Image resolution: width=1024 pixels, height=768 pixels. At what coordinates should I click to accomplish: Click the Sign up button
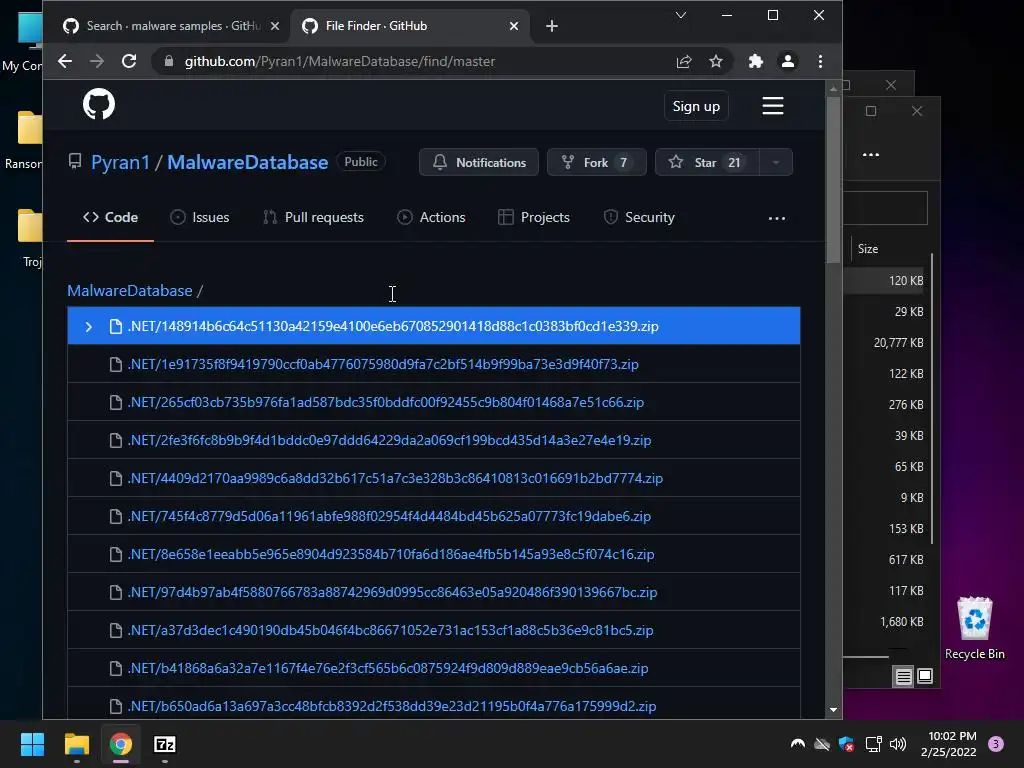coord(696,106)
